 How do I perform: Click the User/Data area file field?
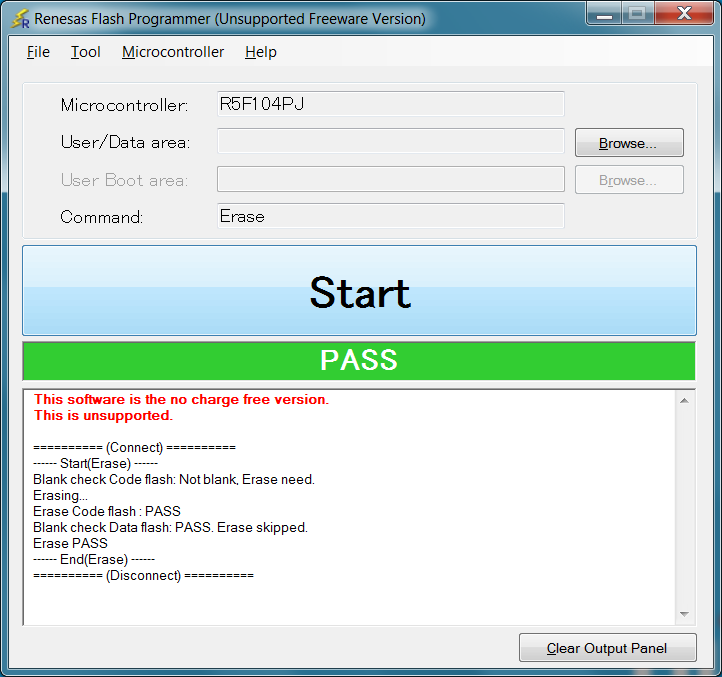click(x=390, y=141)
